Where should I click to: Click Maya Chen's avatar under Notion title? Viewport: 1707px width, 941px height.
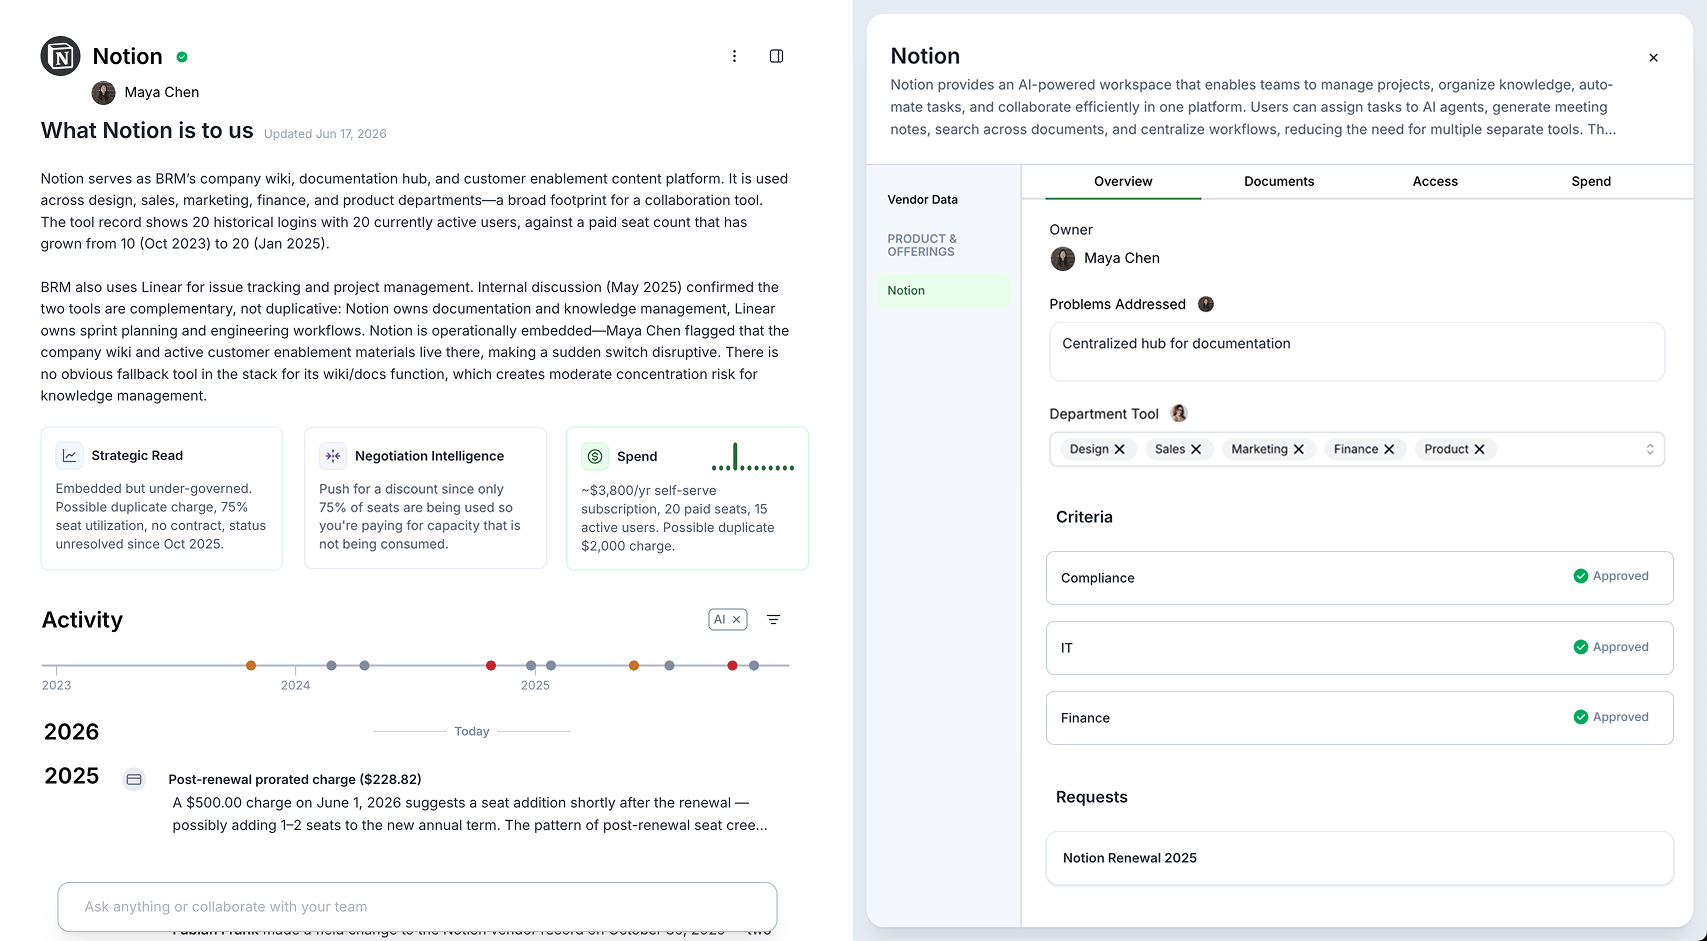(103, 93)
